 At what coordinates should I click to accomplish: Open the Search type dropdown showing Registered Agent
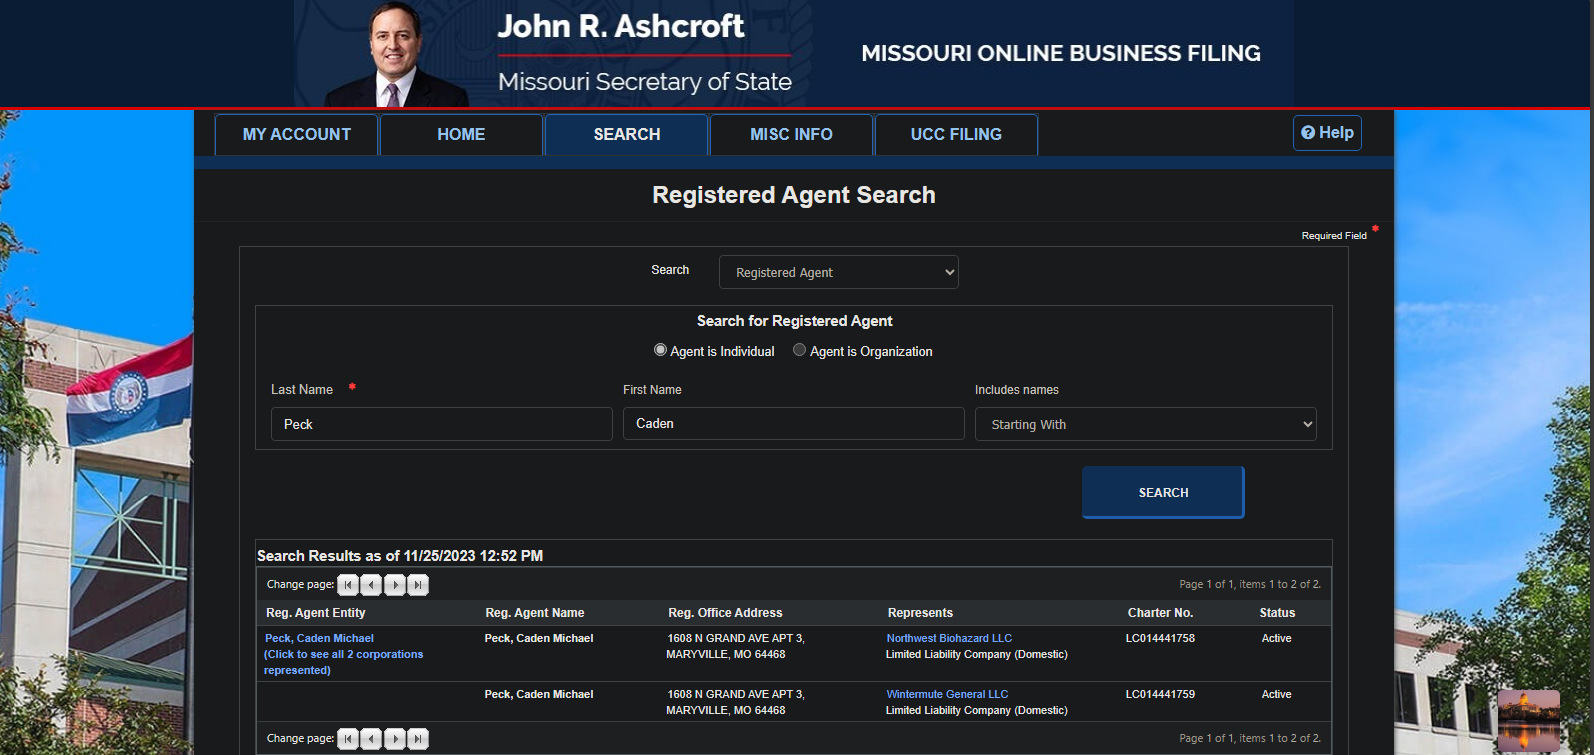pos(839,272)
